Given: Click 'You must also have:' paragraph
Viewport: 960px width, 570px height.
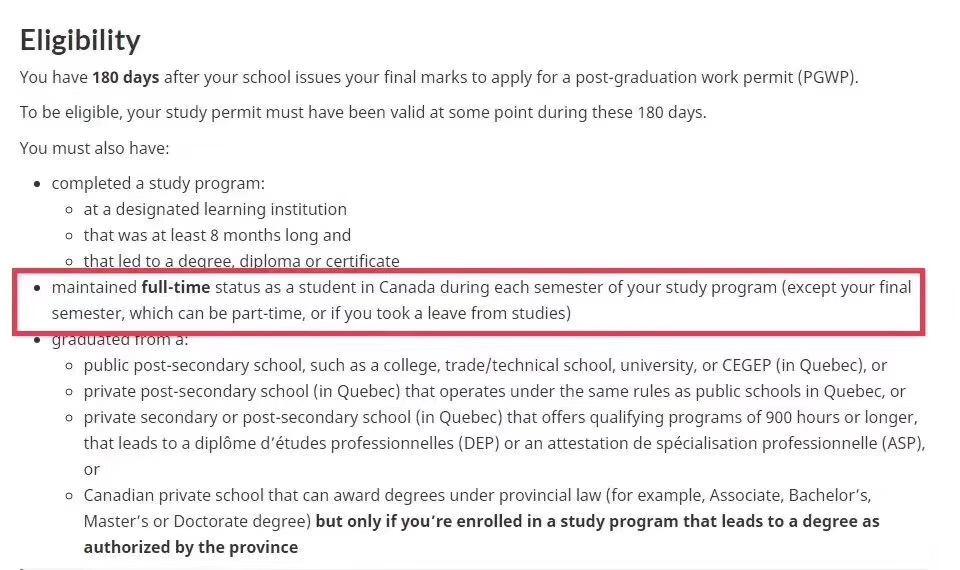Looking at the screenshot, I should 94,149.
